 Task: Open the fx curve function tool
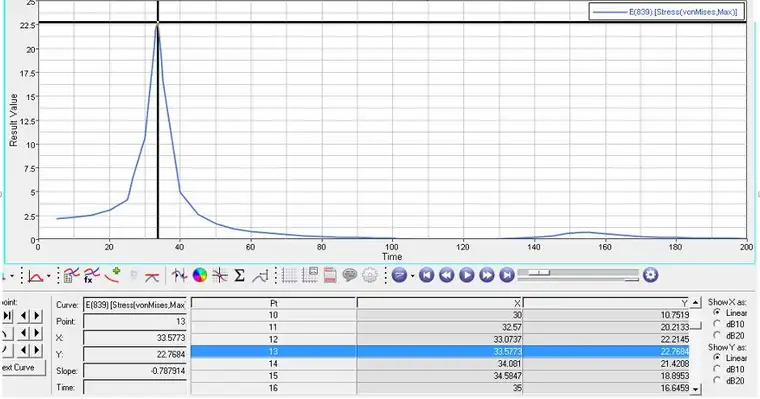[x=91, y=275]
